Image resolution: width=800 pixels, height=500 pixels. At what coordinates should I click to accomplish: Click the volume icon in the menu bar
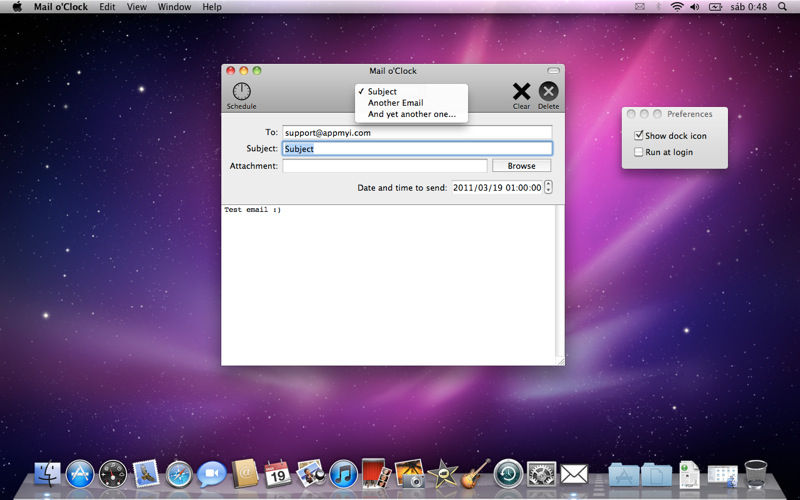tap(694, 7)
